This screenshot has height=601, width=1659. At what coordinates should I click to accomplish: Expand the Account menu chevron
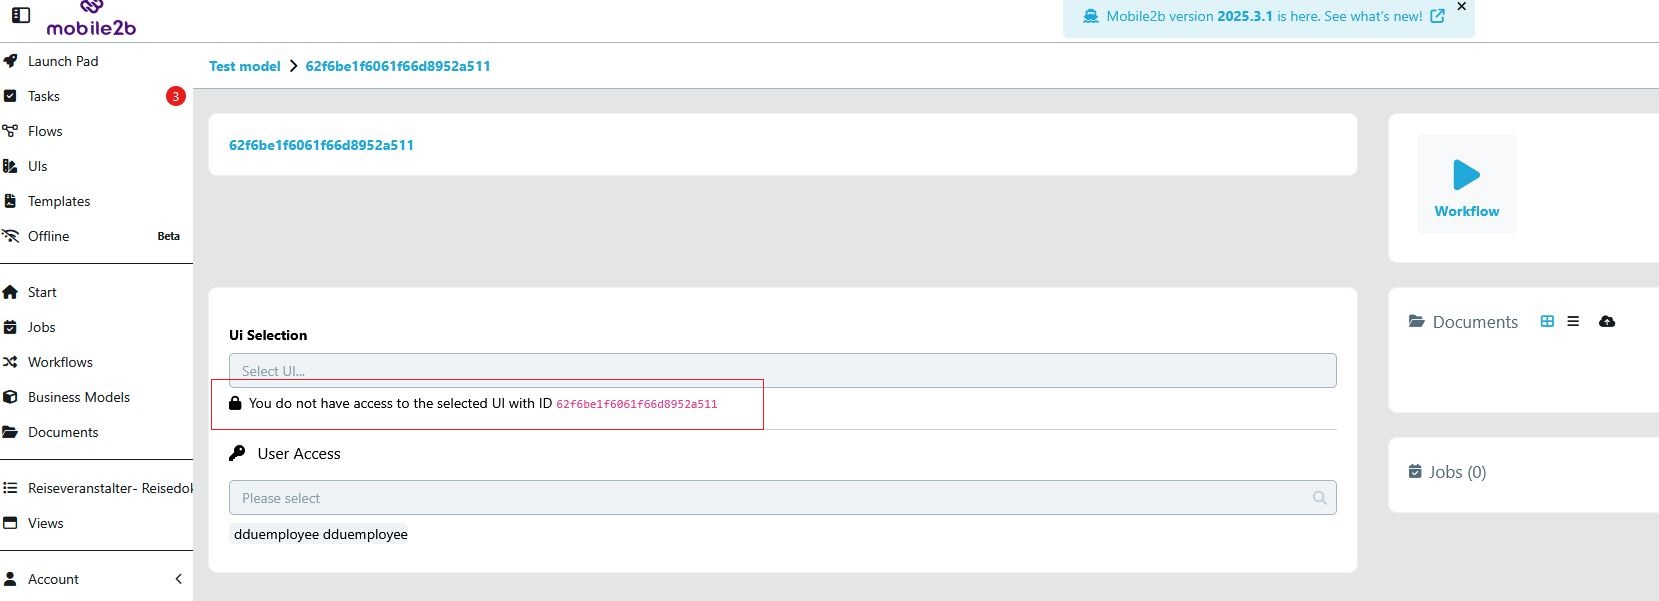178,579
